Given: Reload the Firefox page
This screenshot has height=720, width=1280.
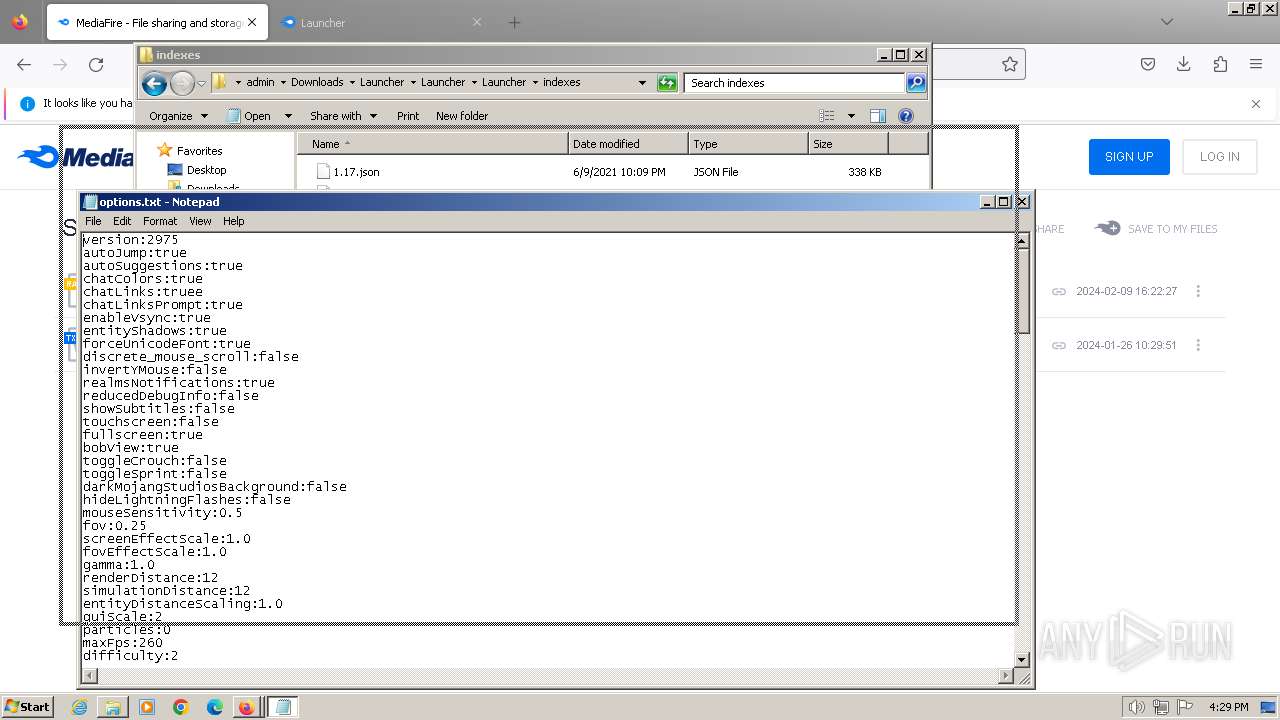Looking at the screenshot, I should (96, 64).
